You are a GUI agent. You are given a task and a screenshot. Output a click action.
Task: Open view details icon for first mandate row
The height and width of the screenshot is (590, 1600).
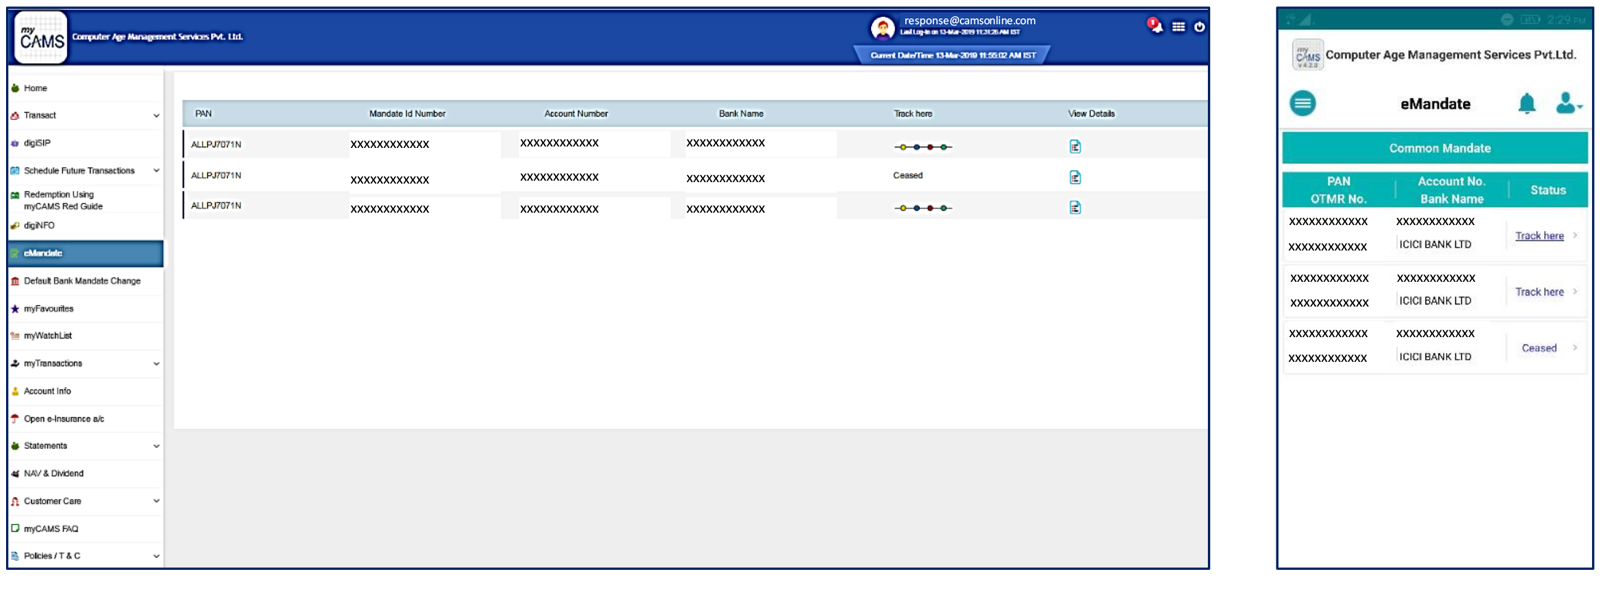pyautogui.click(x=1075, y=147)
